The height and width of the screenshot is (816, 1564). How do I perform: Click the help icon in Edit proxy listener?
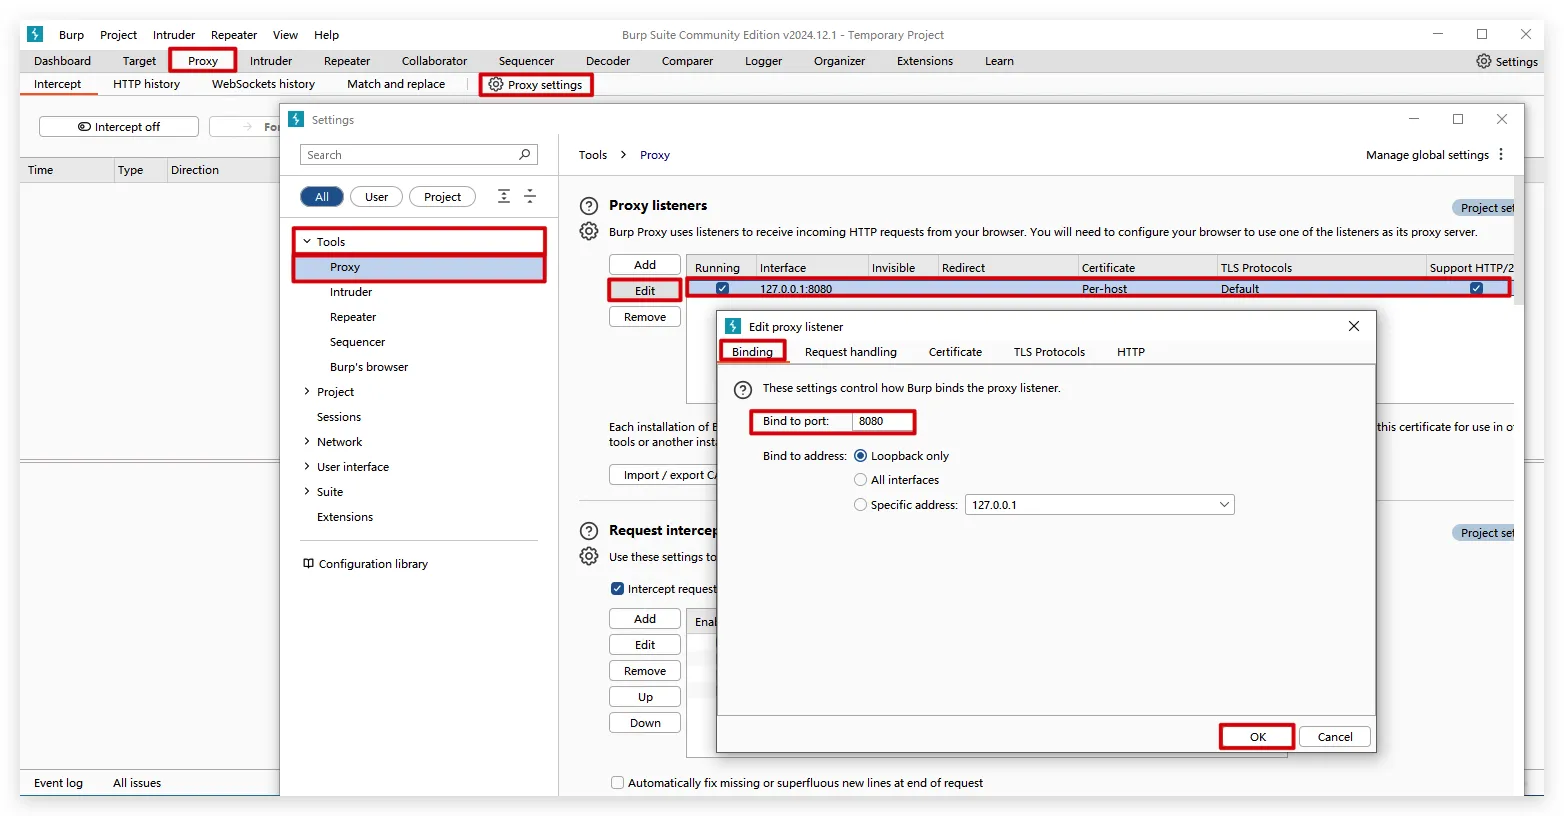click(742, 389)
